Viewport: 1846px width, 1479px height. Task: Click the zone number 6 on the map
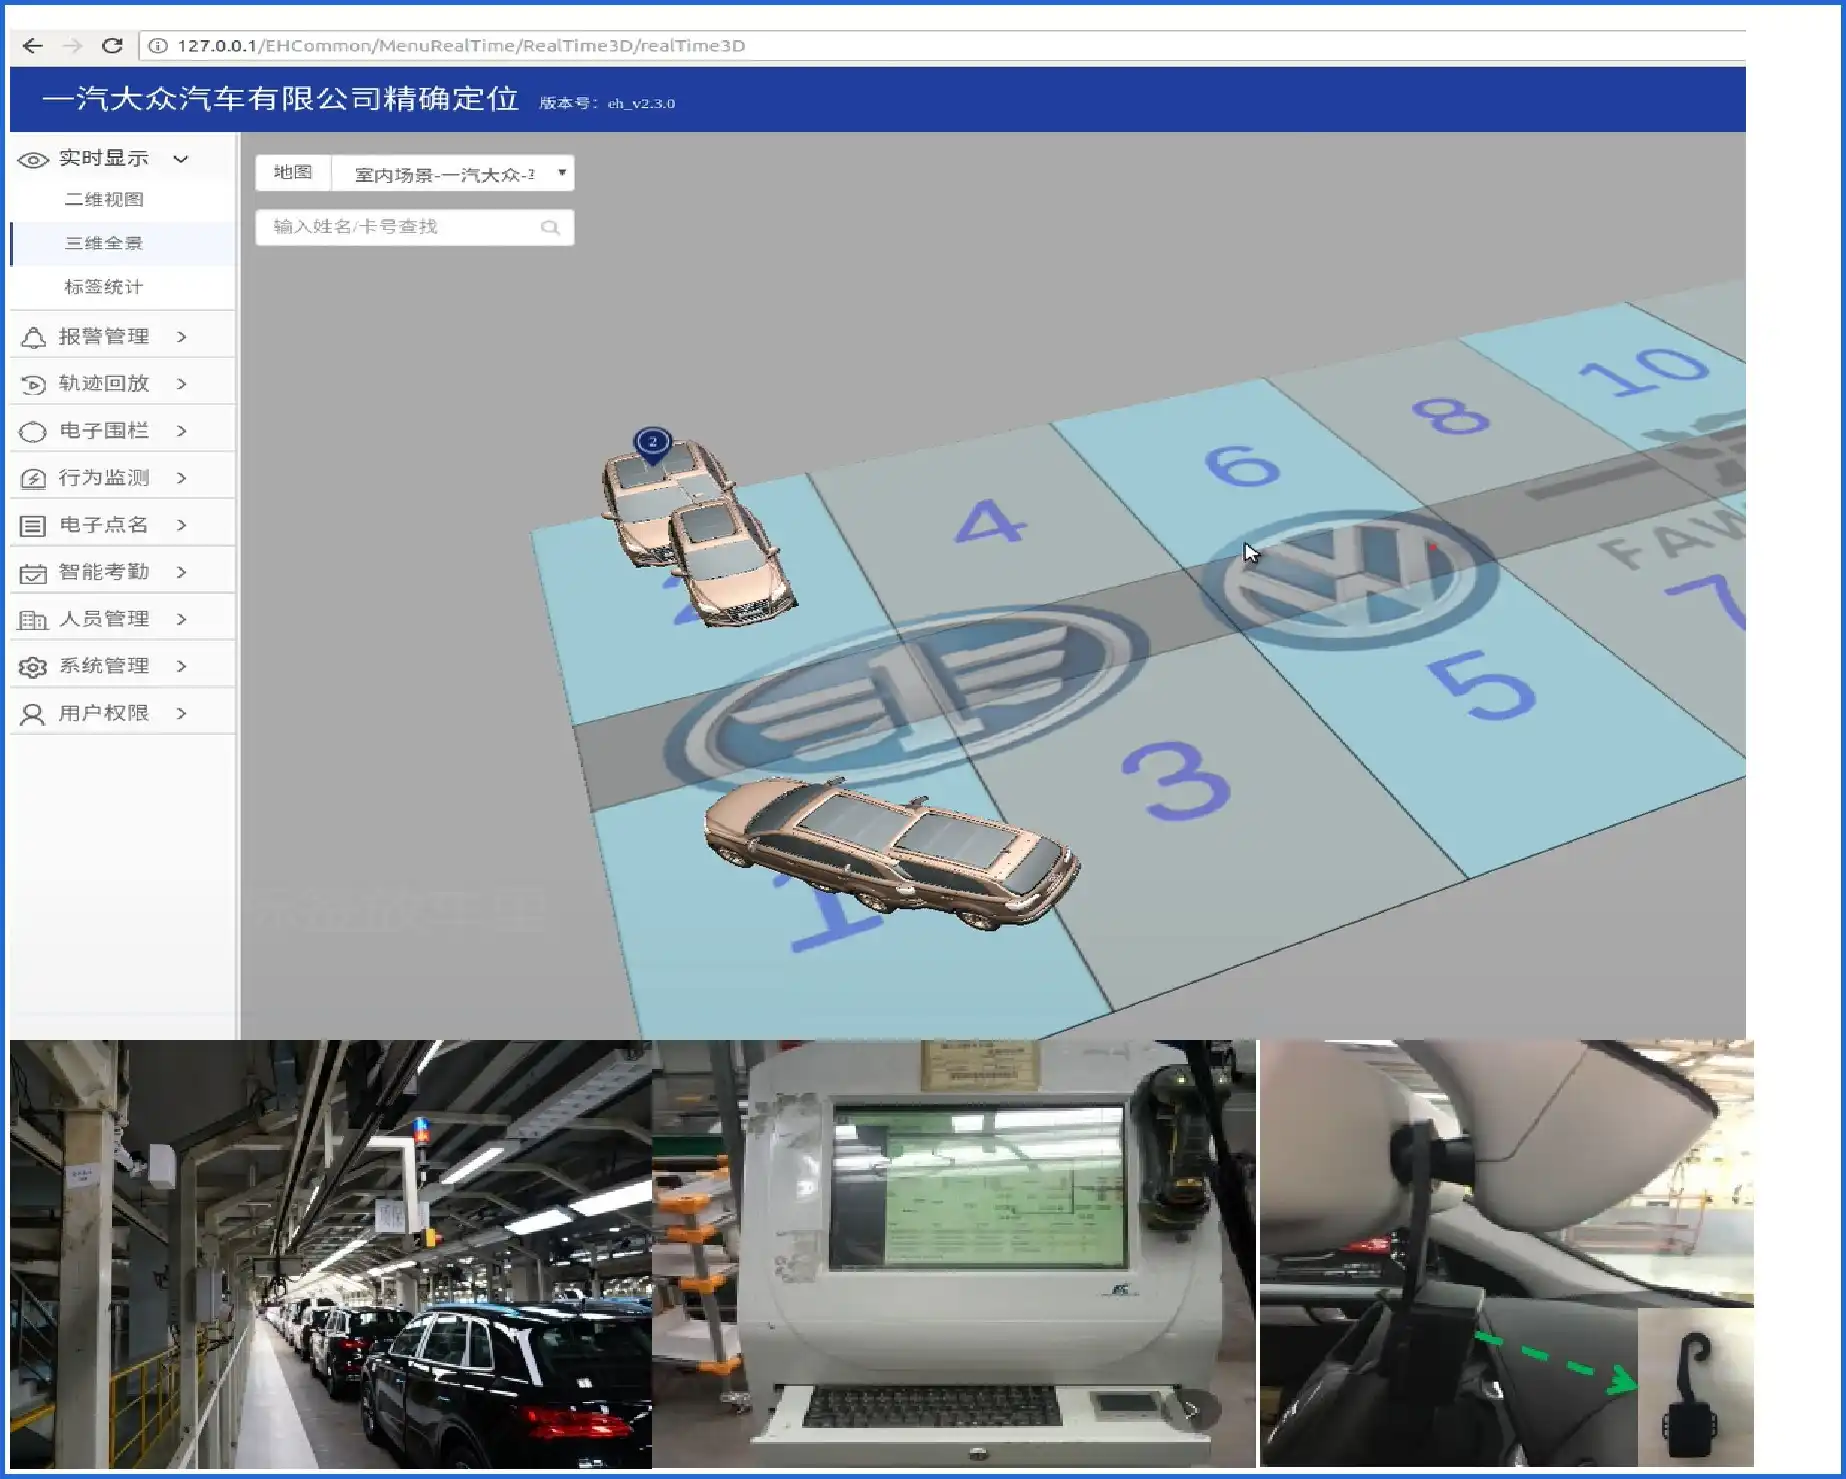tap(1242, 466)
